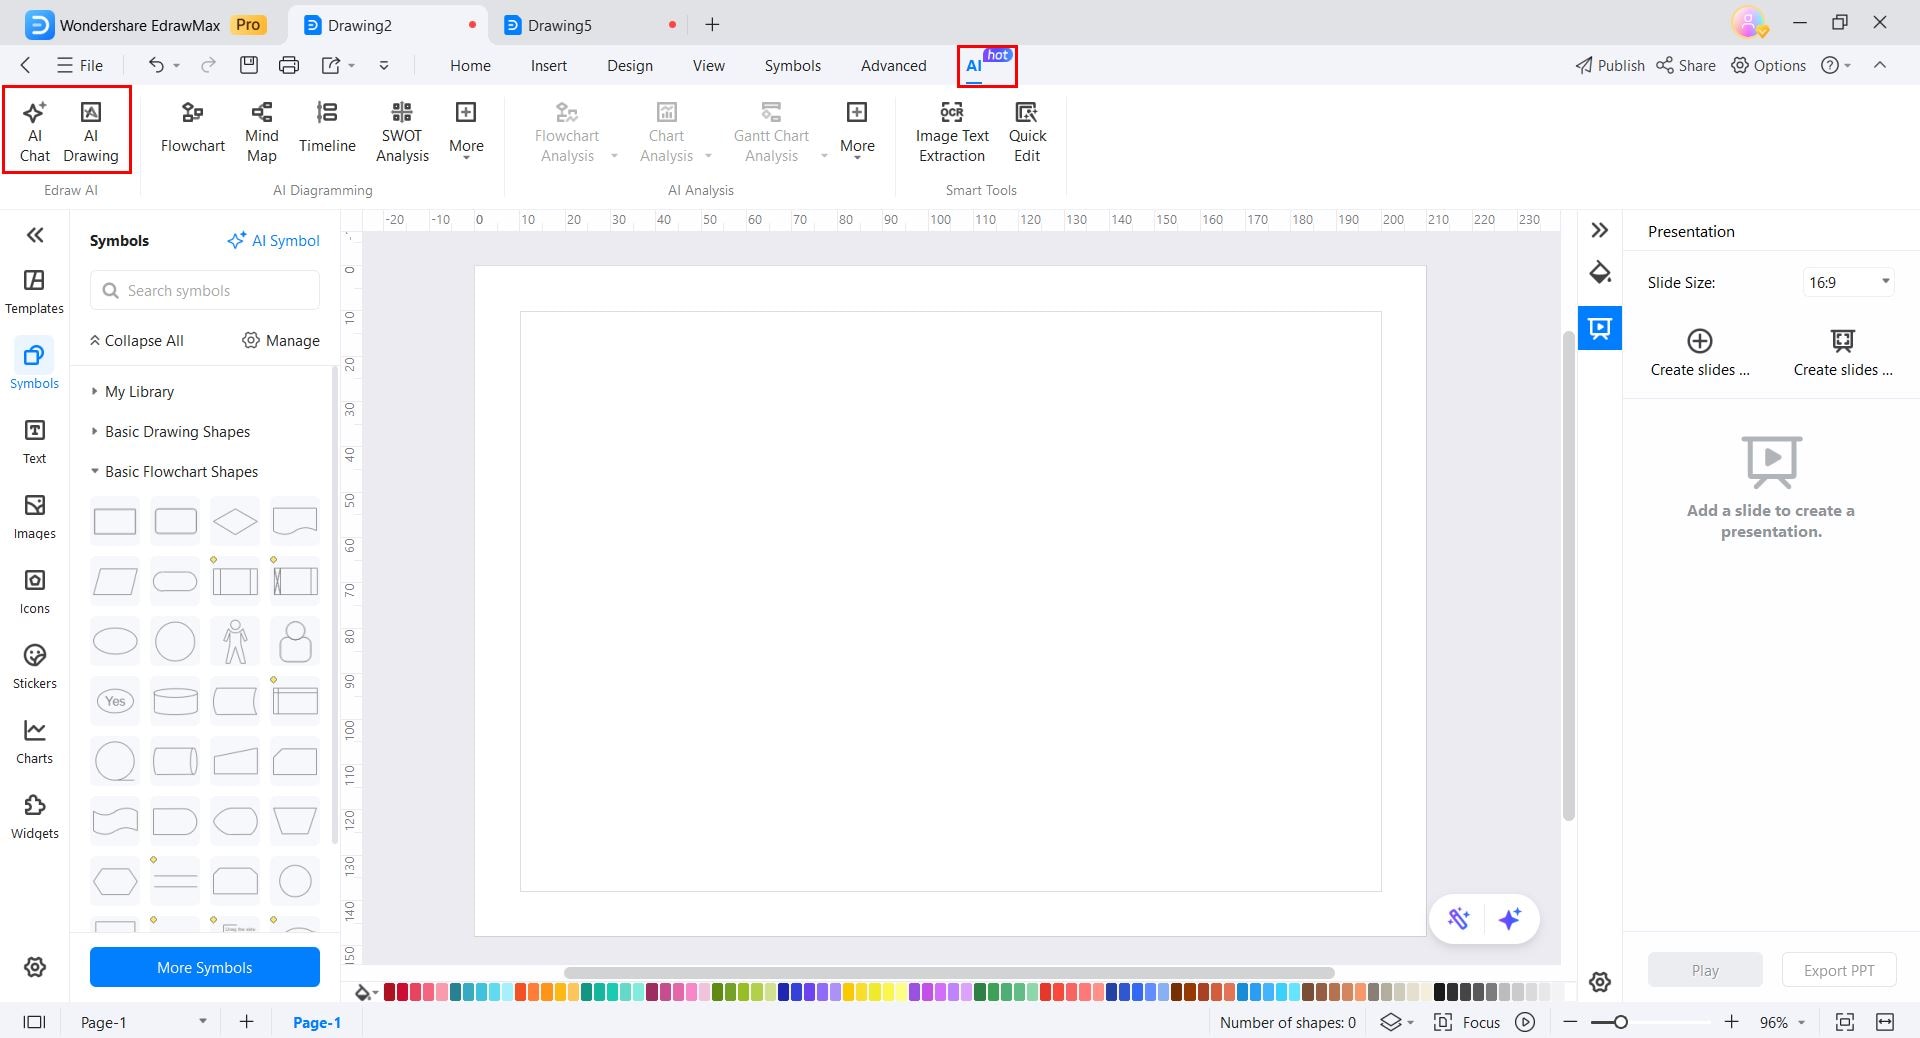Image resolution: width=1920 pixels, height=1038 pixels.
Task: Click the floating magic pen button
Action: pos(1459,918)
